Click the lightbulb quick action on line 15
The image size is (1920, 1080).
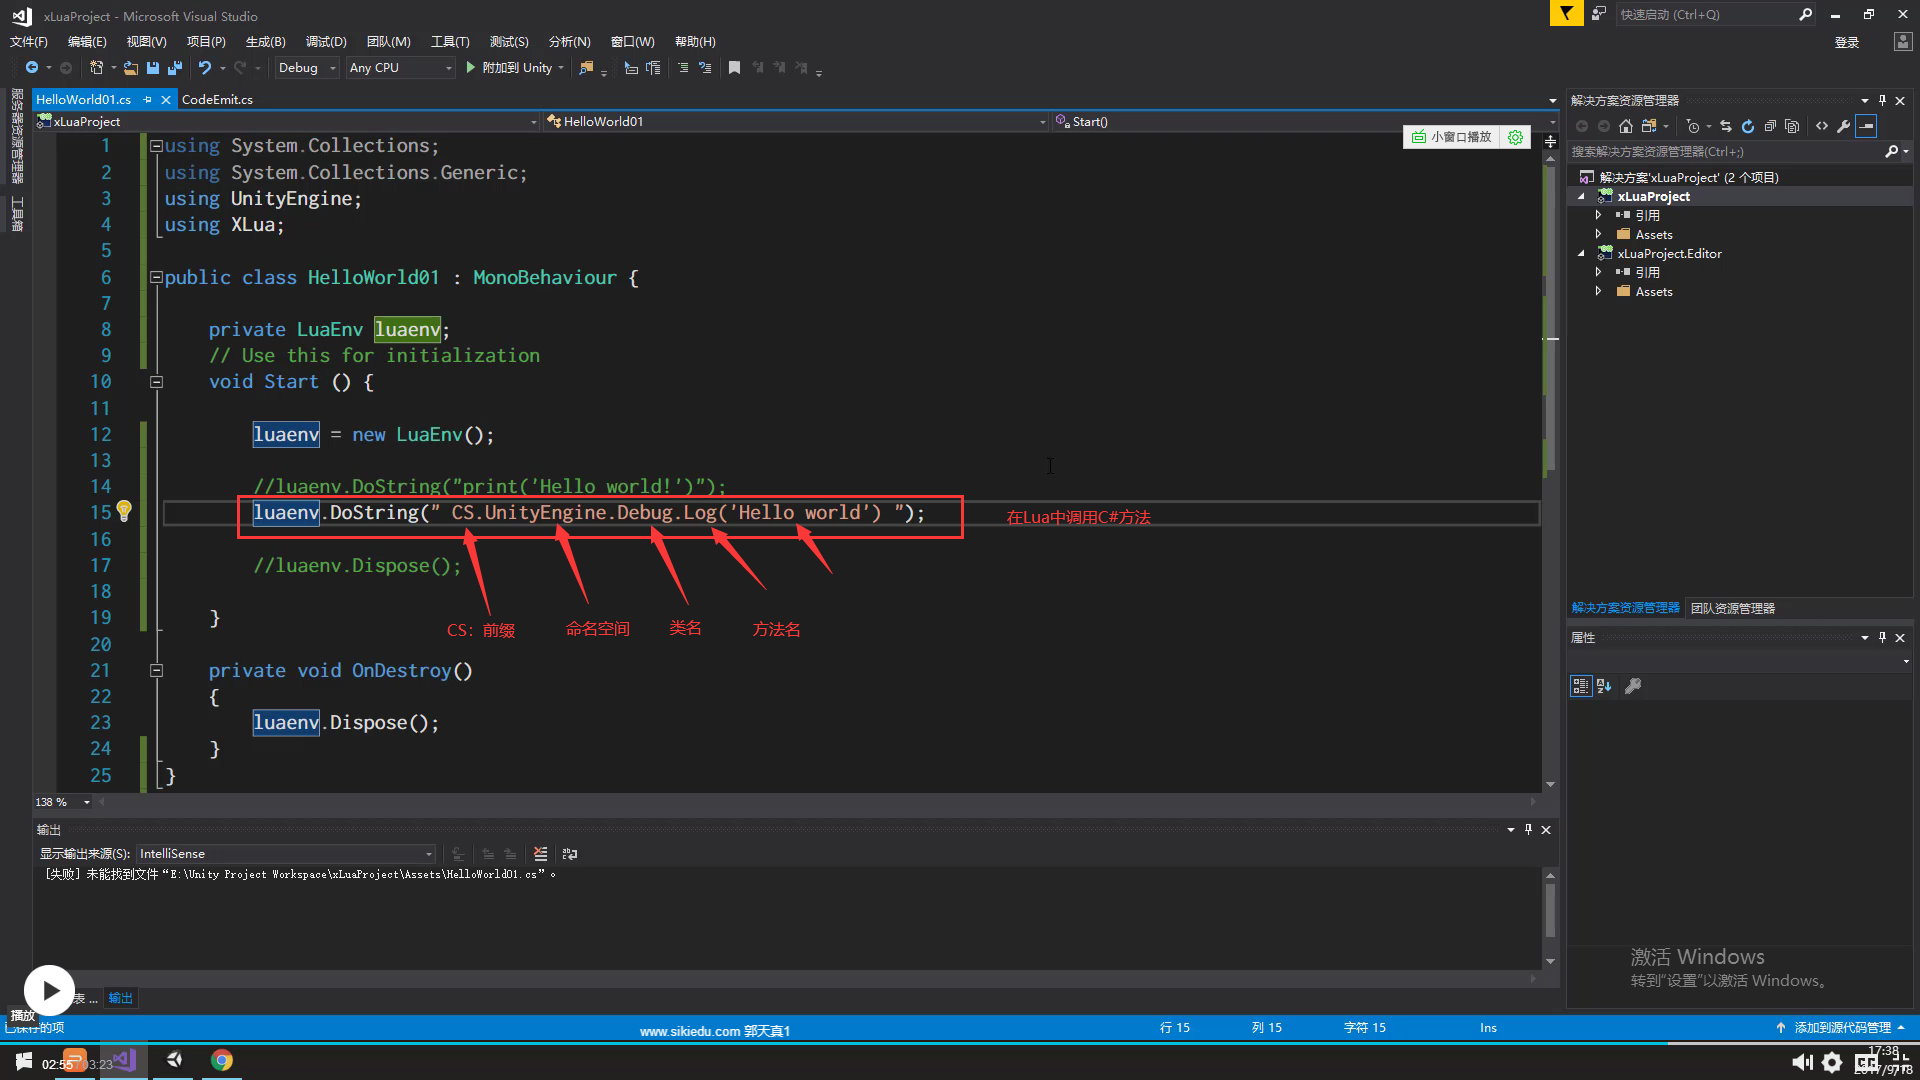124,511
